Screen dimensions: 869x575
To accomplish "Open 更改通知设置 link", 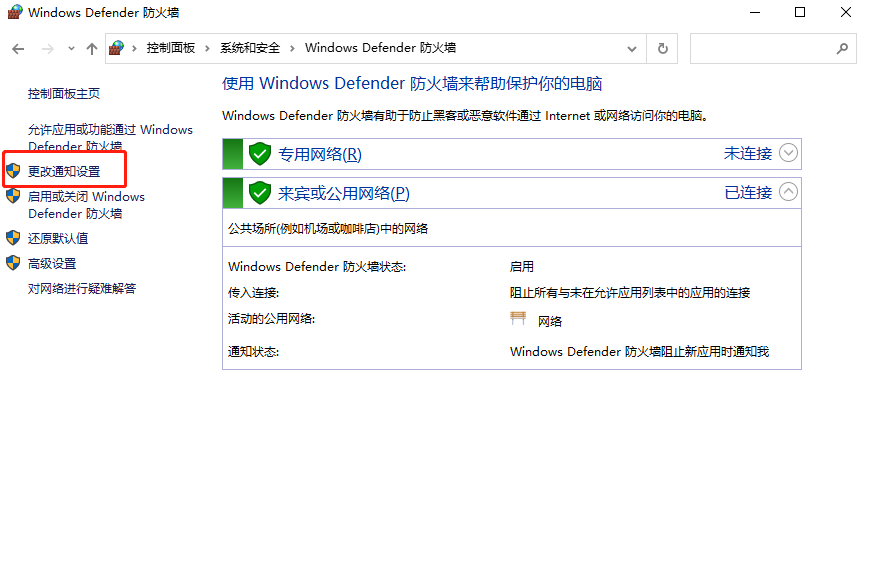I will 64,171.
